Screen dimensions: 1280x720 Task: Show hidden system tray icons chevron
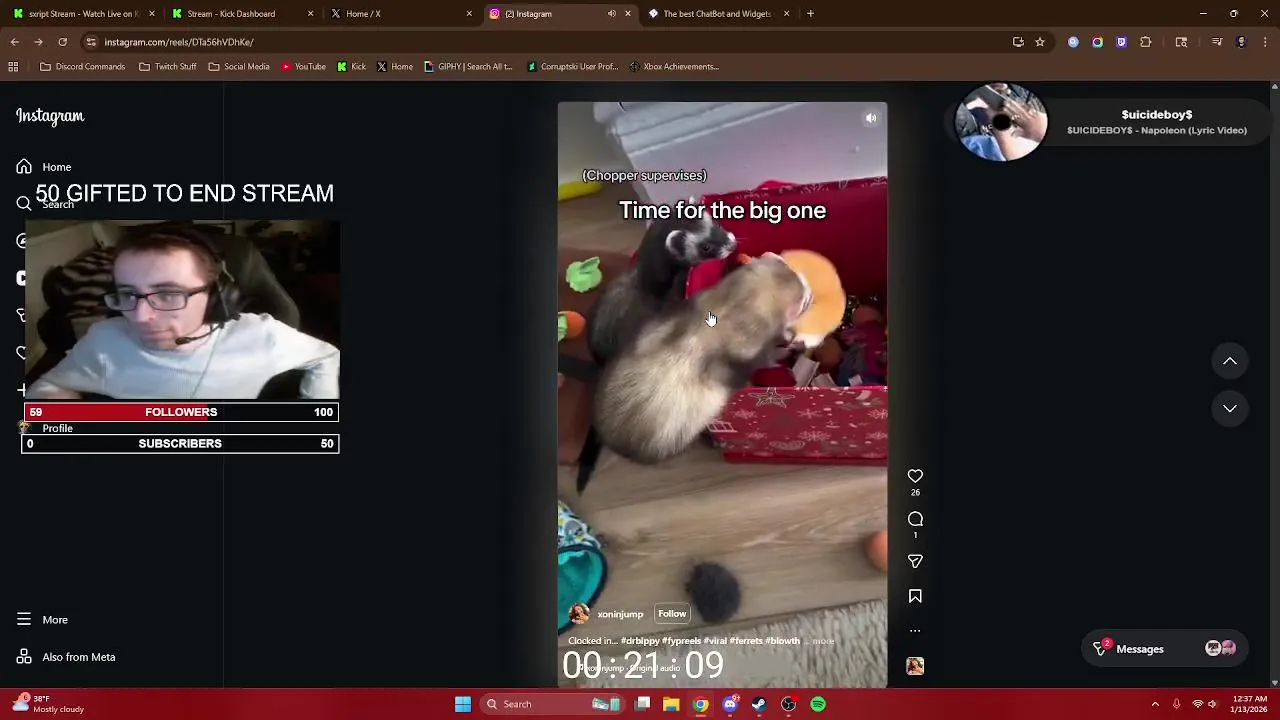1155,704
